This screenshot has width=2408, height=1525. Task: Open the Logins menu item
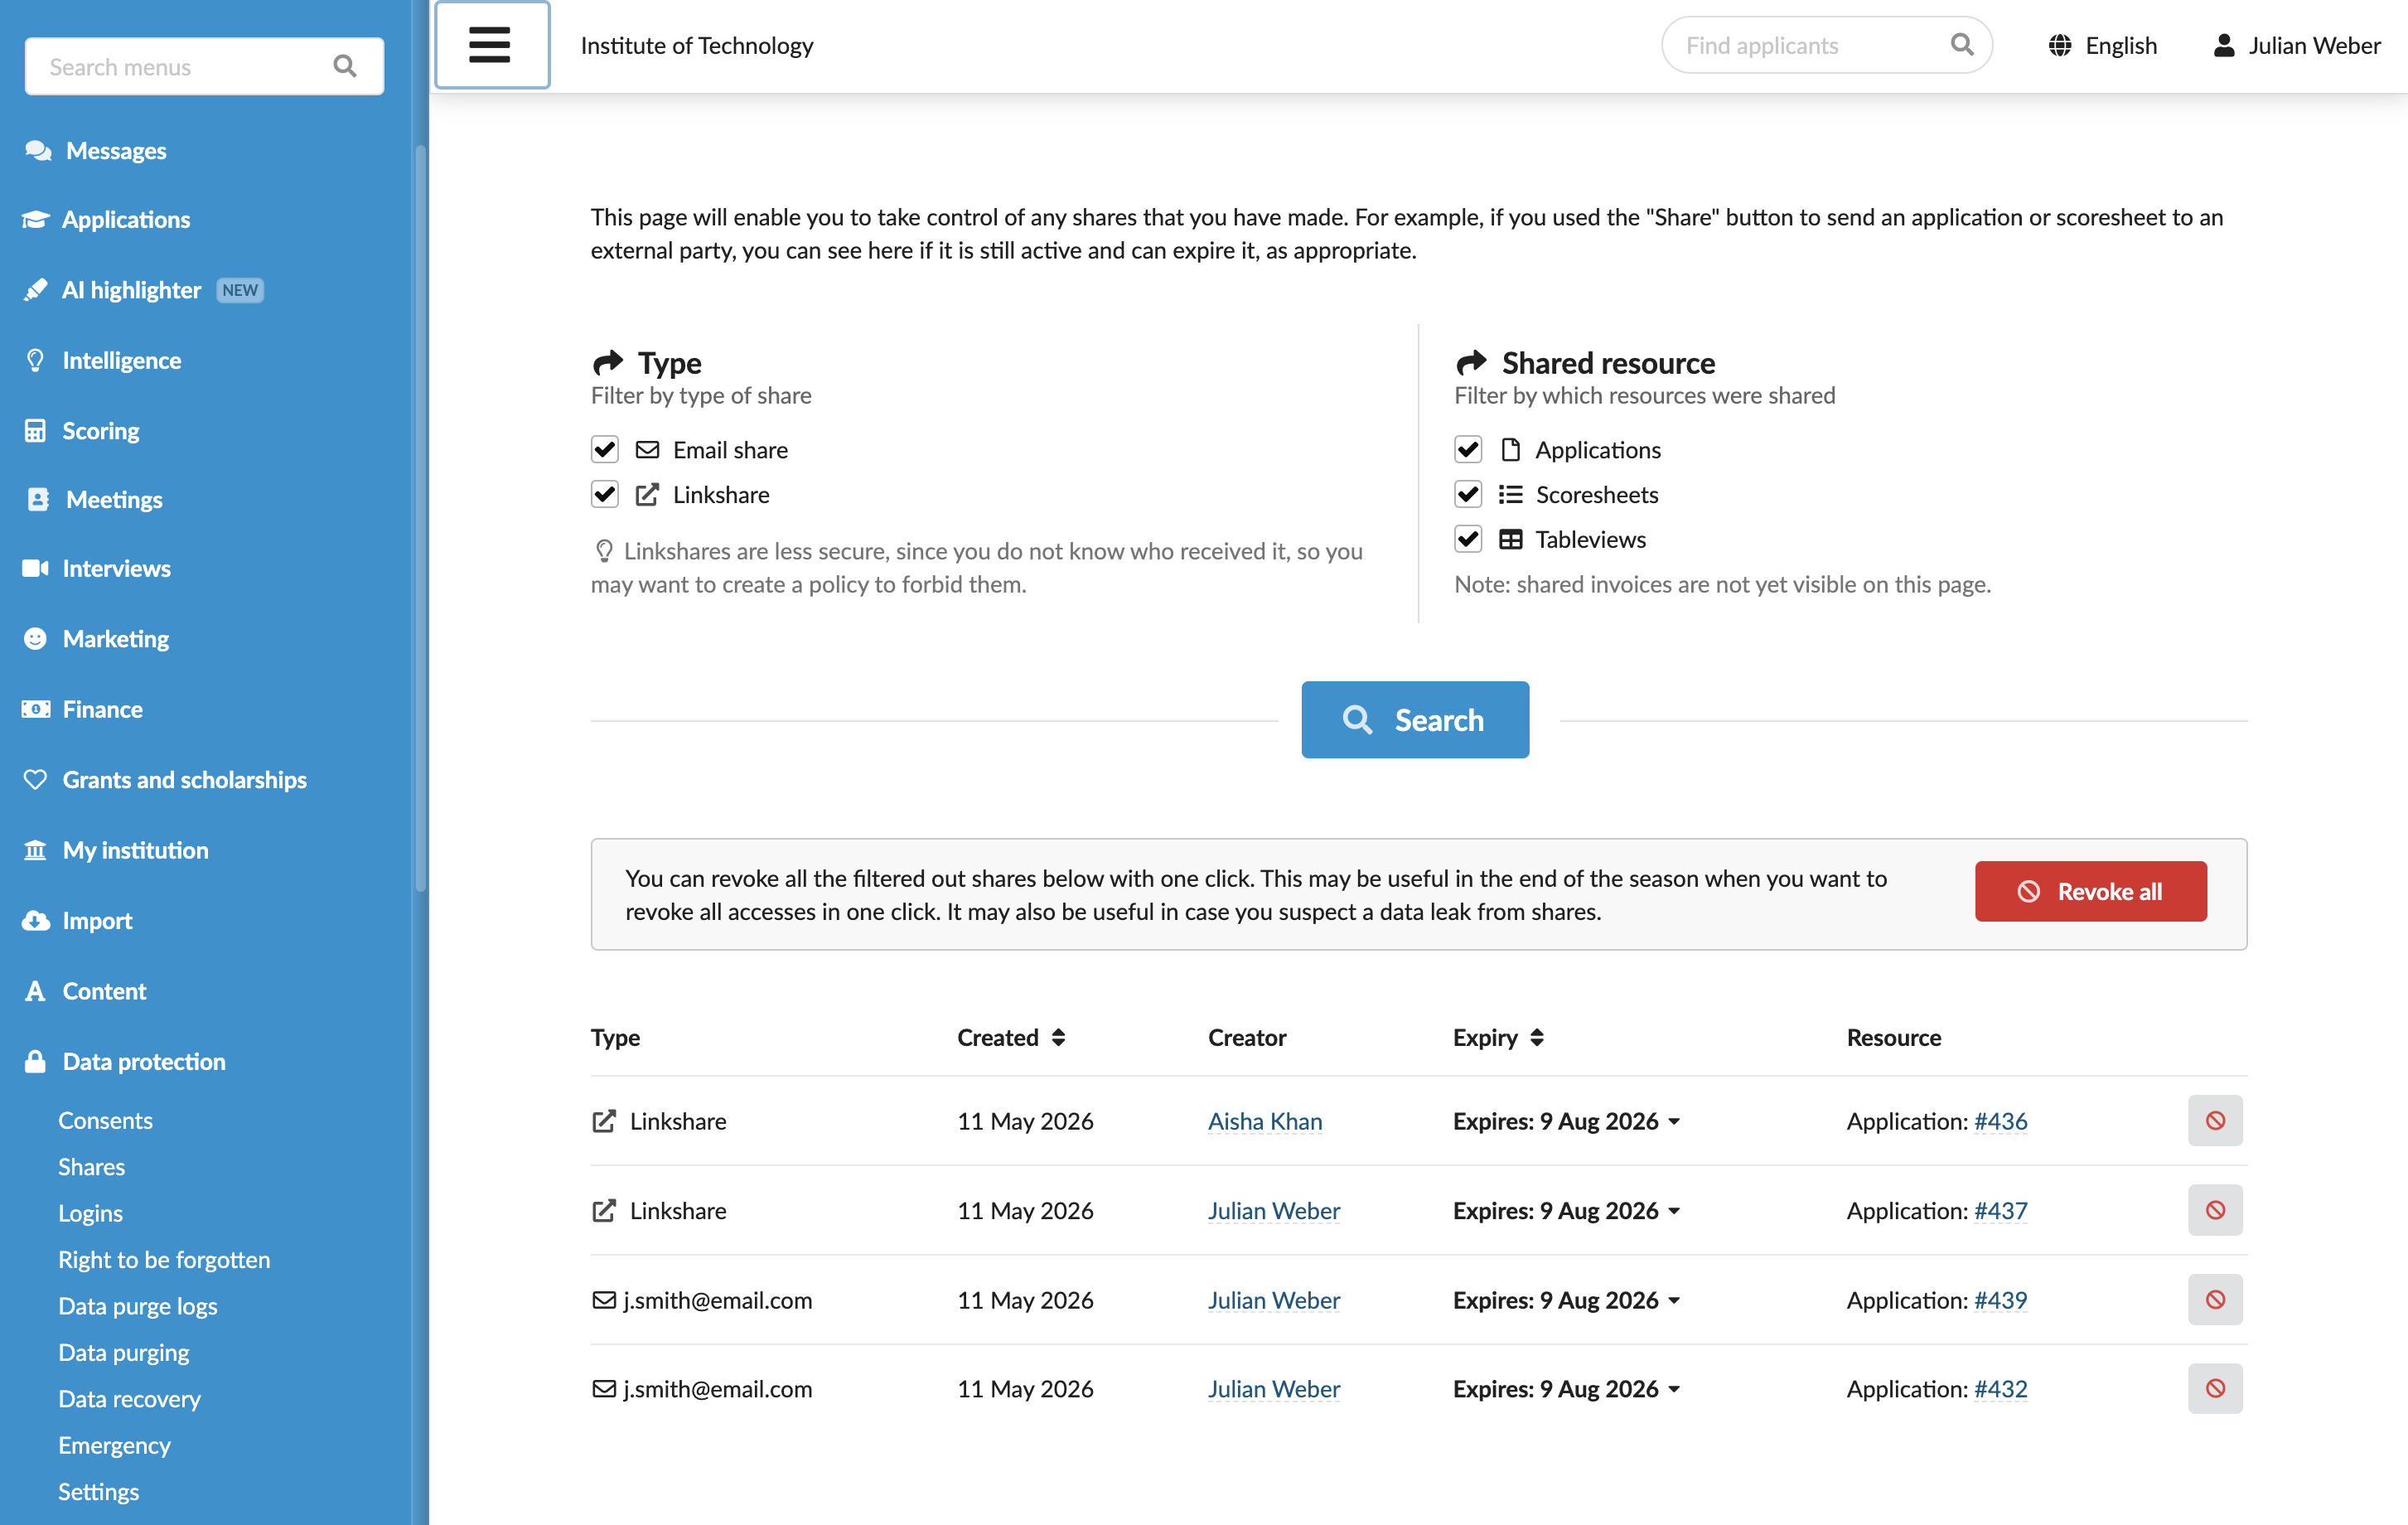[90, 1213]
